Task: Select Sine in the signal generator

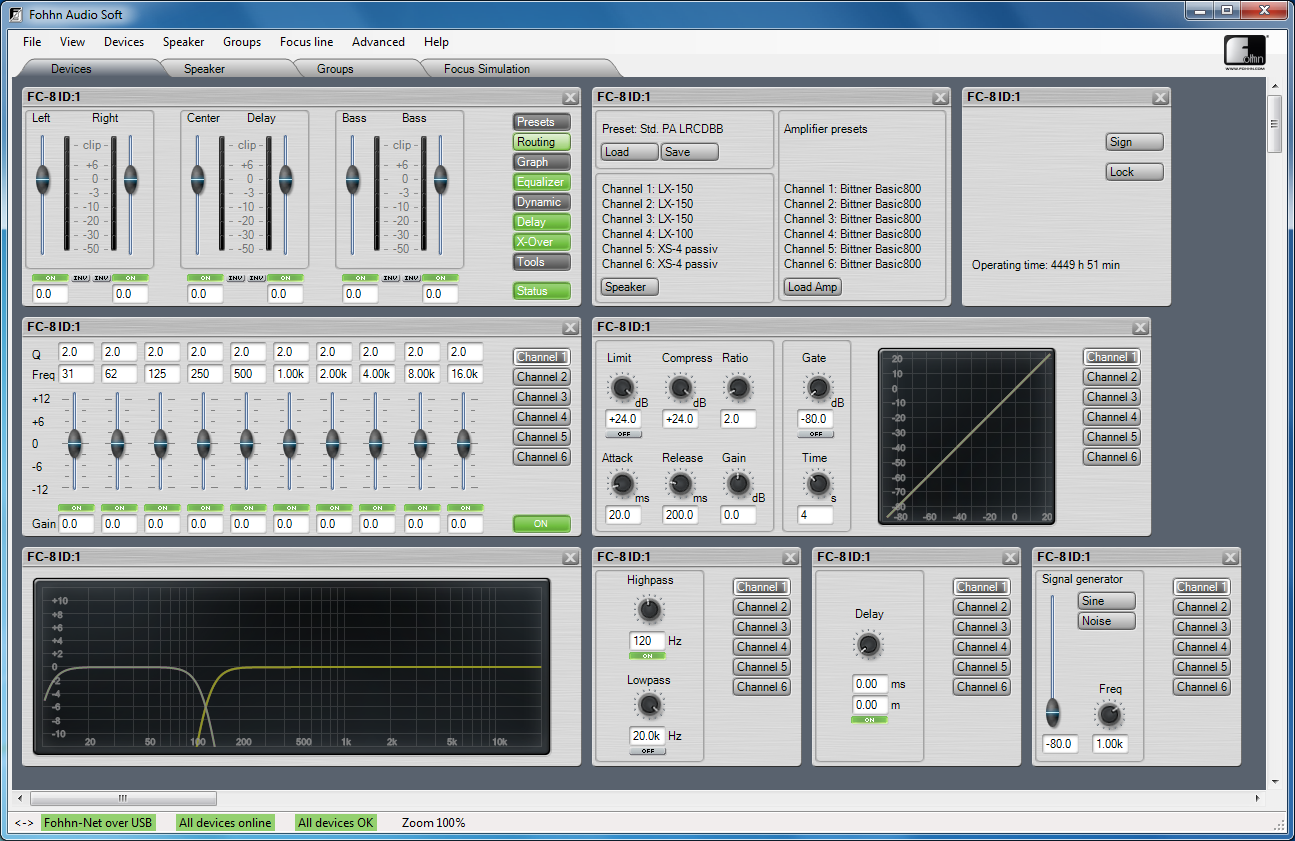Action: [x=1107, y=601]
